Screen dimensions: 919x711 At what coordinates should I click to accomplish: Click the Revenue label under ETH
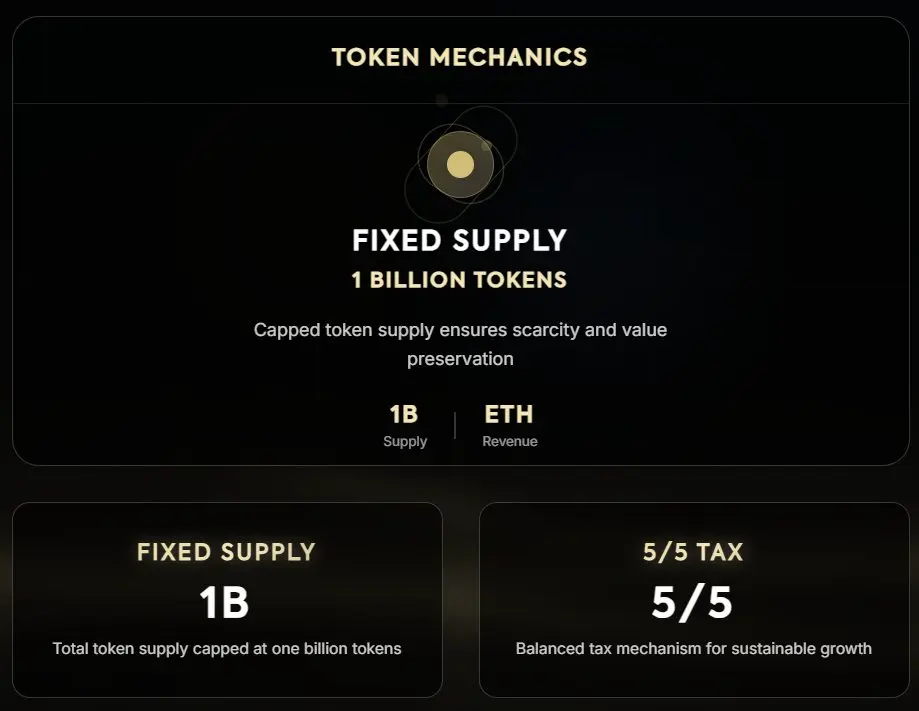pos(510,441)
